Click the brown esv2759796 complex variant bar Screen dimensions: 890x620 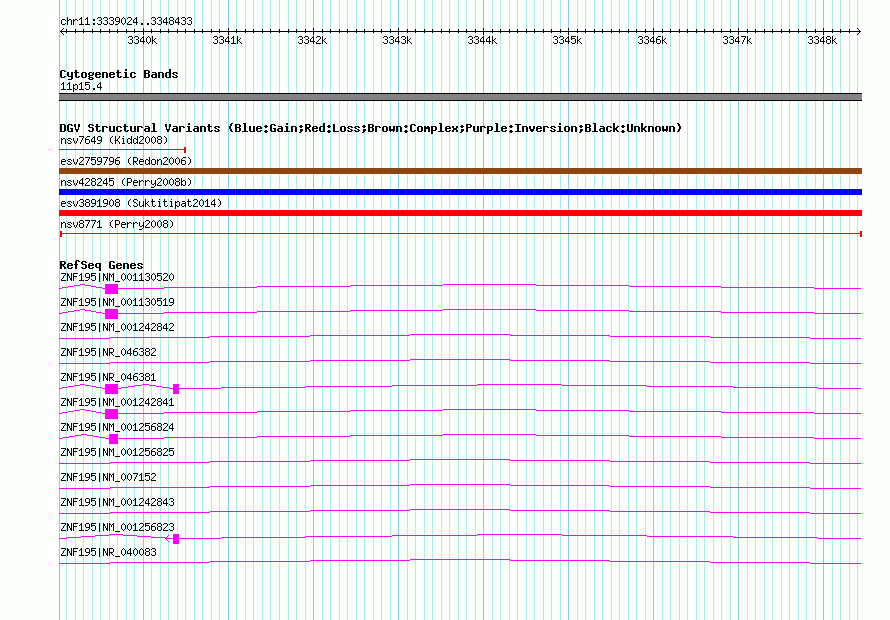[x=460, y=171]
